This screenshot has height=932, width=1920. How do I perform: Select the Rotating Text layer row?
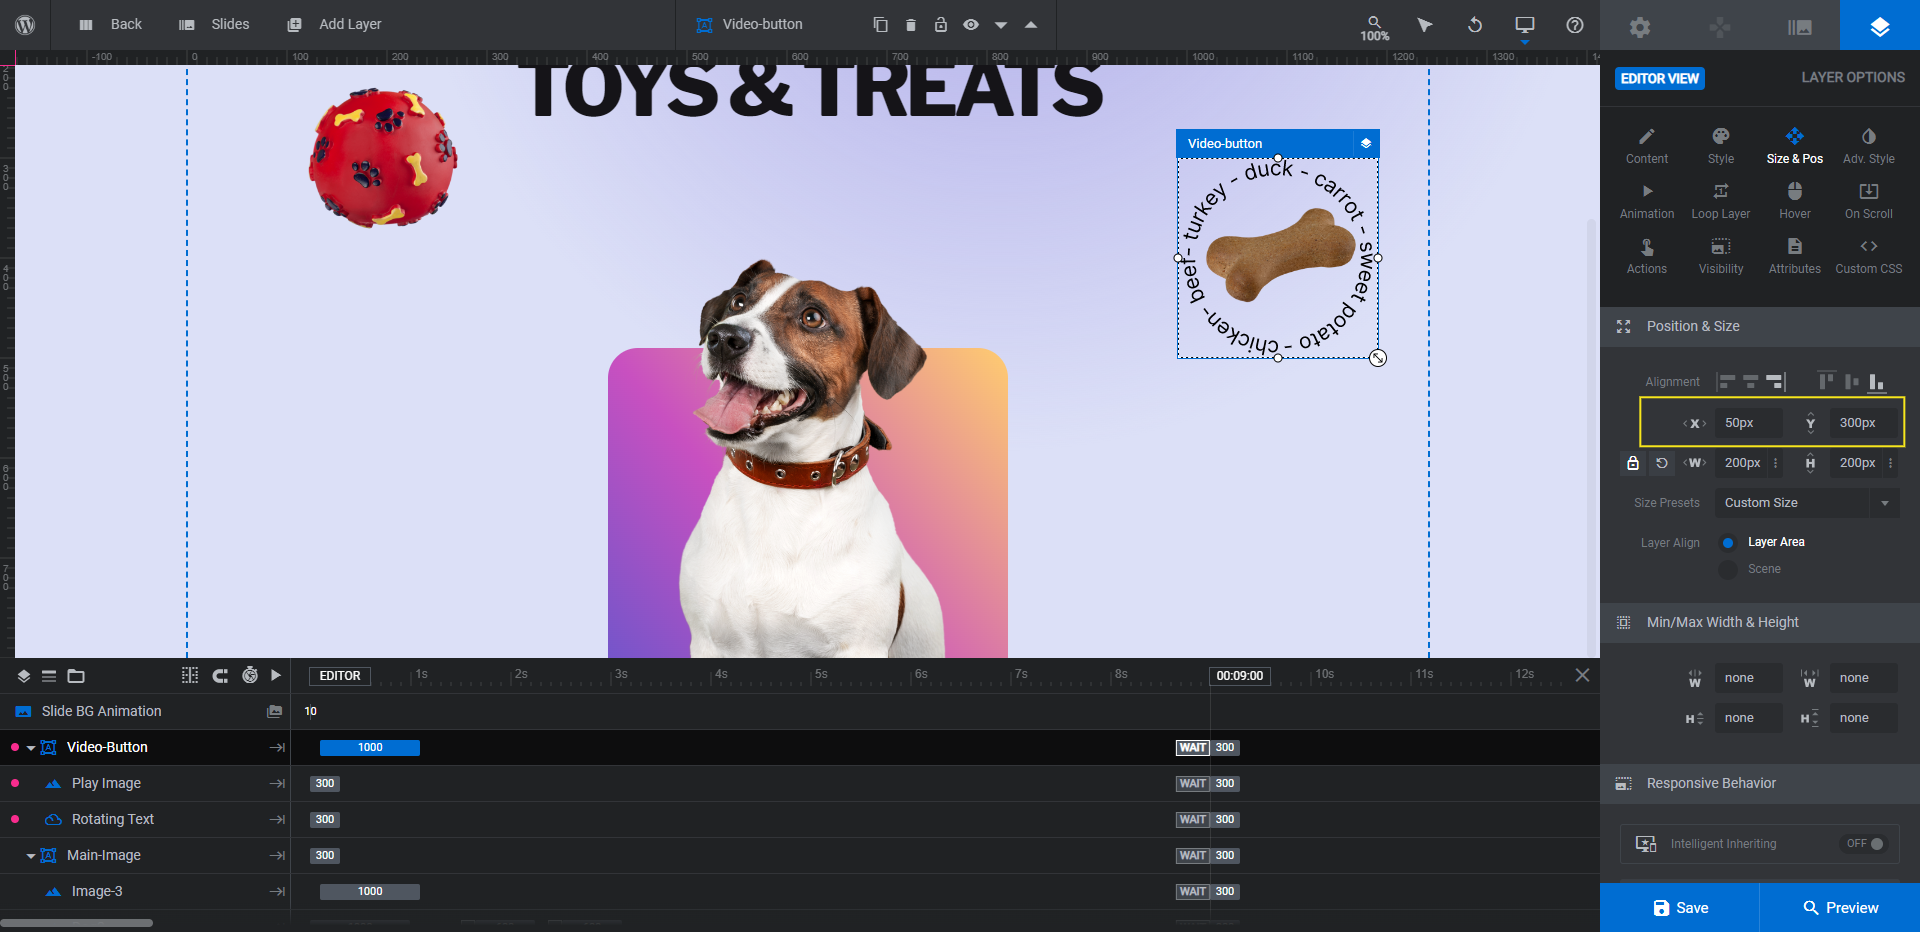145,820
